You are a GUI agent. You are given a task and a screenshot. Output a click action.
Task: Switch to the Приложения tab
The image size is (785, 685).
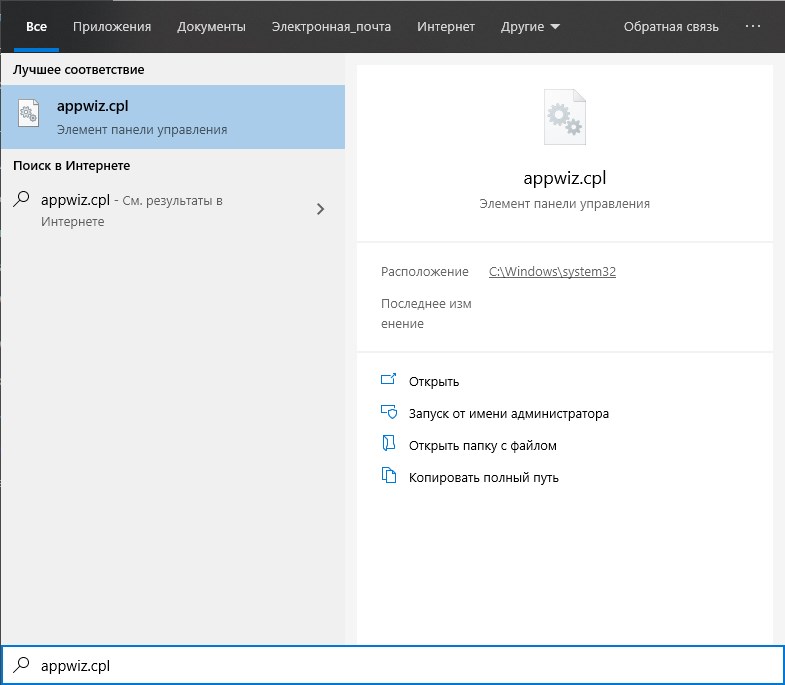coord(112,26)
